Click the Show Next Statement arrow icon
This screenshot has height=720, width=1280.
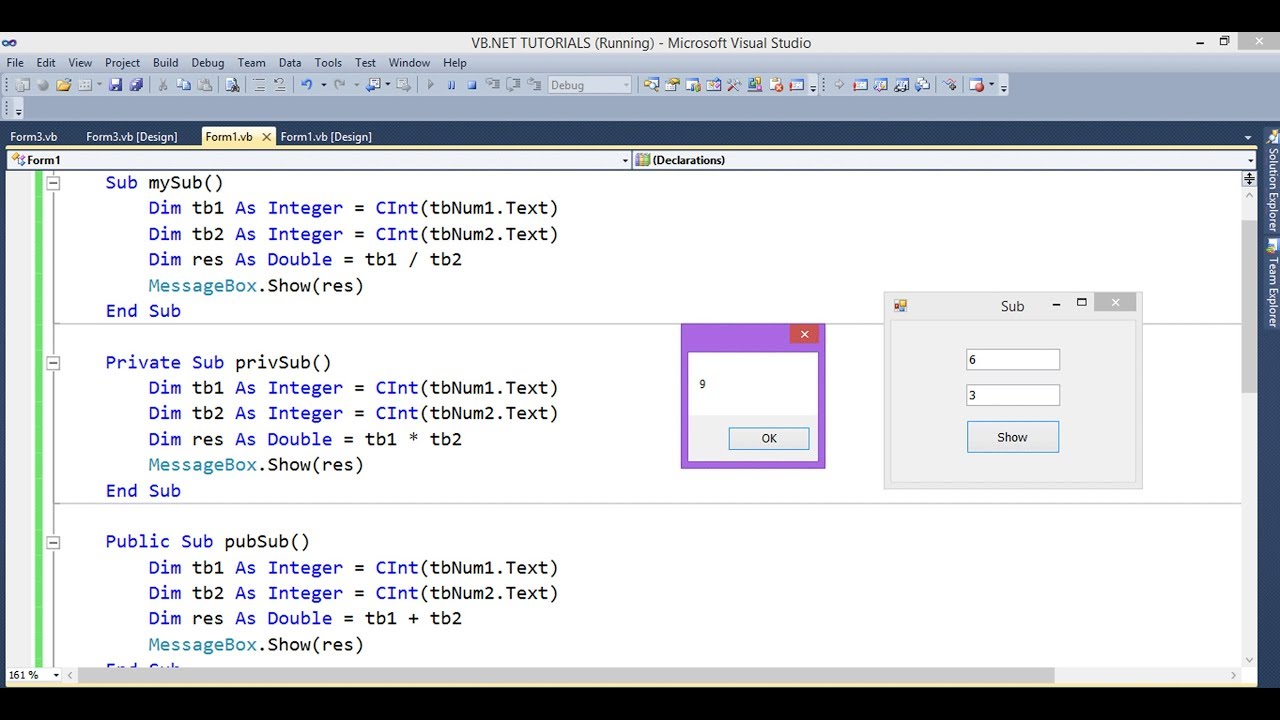click(839, 85)
